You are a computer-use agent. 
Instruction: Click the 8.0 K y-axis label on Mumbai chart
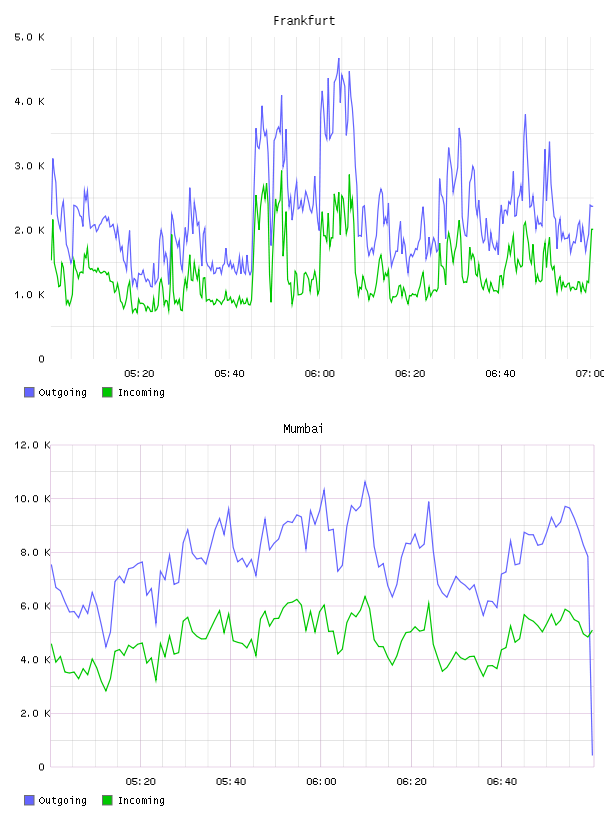35,552
